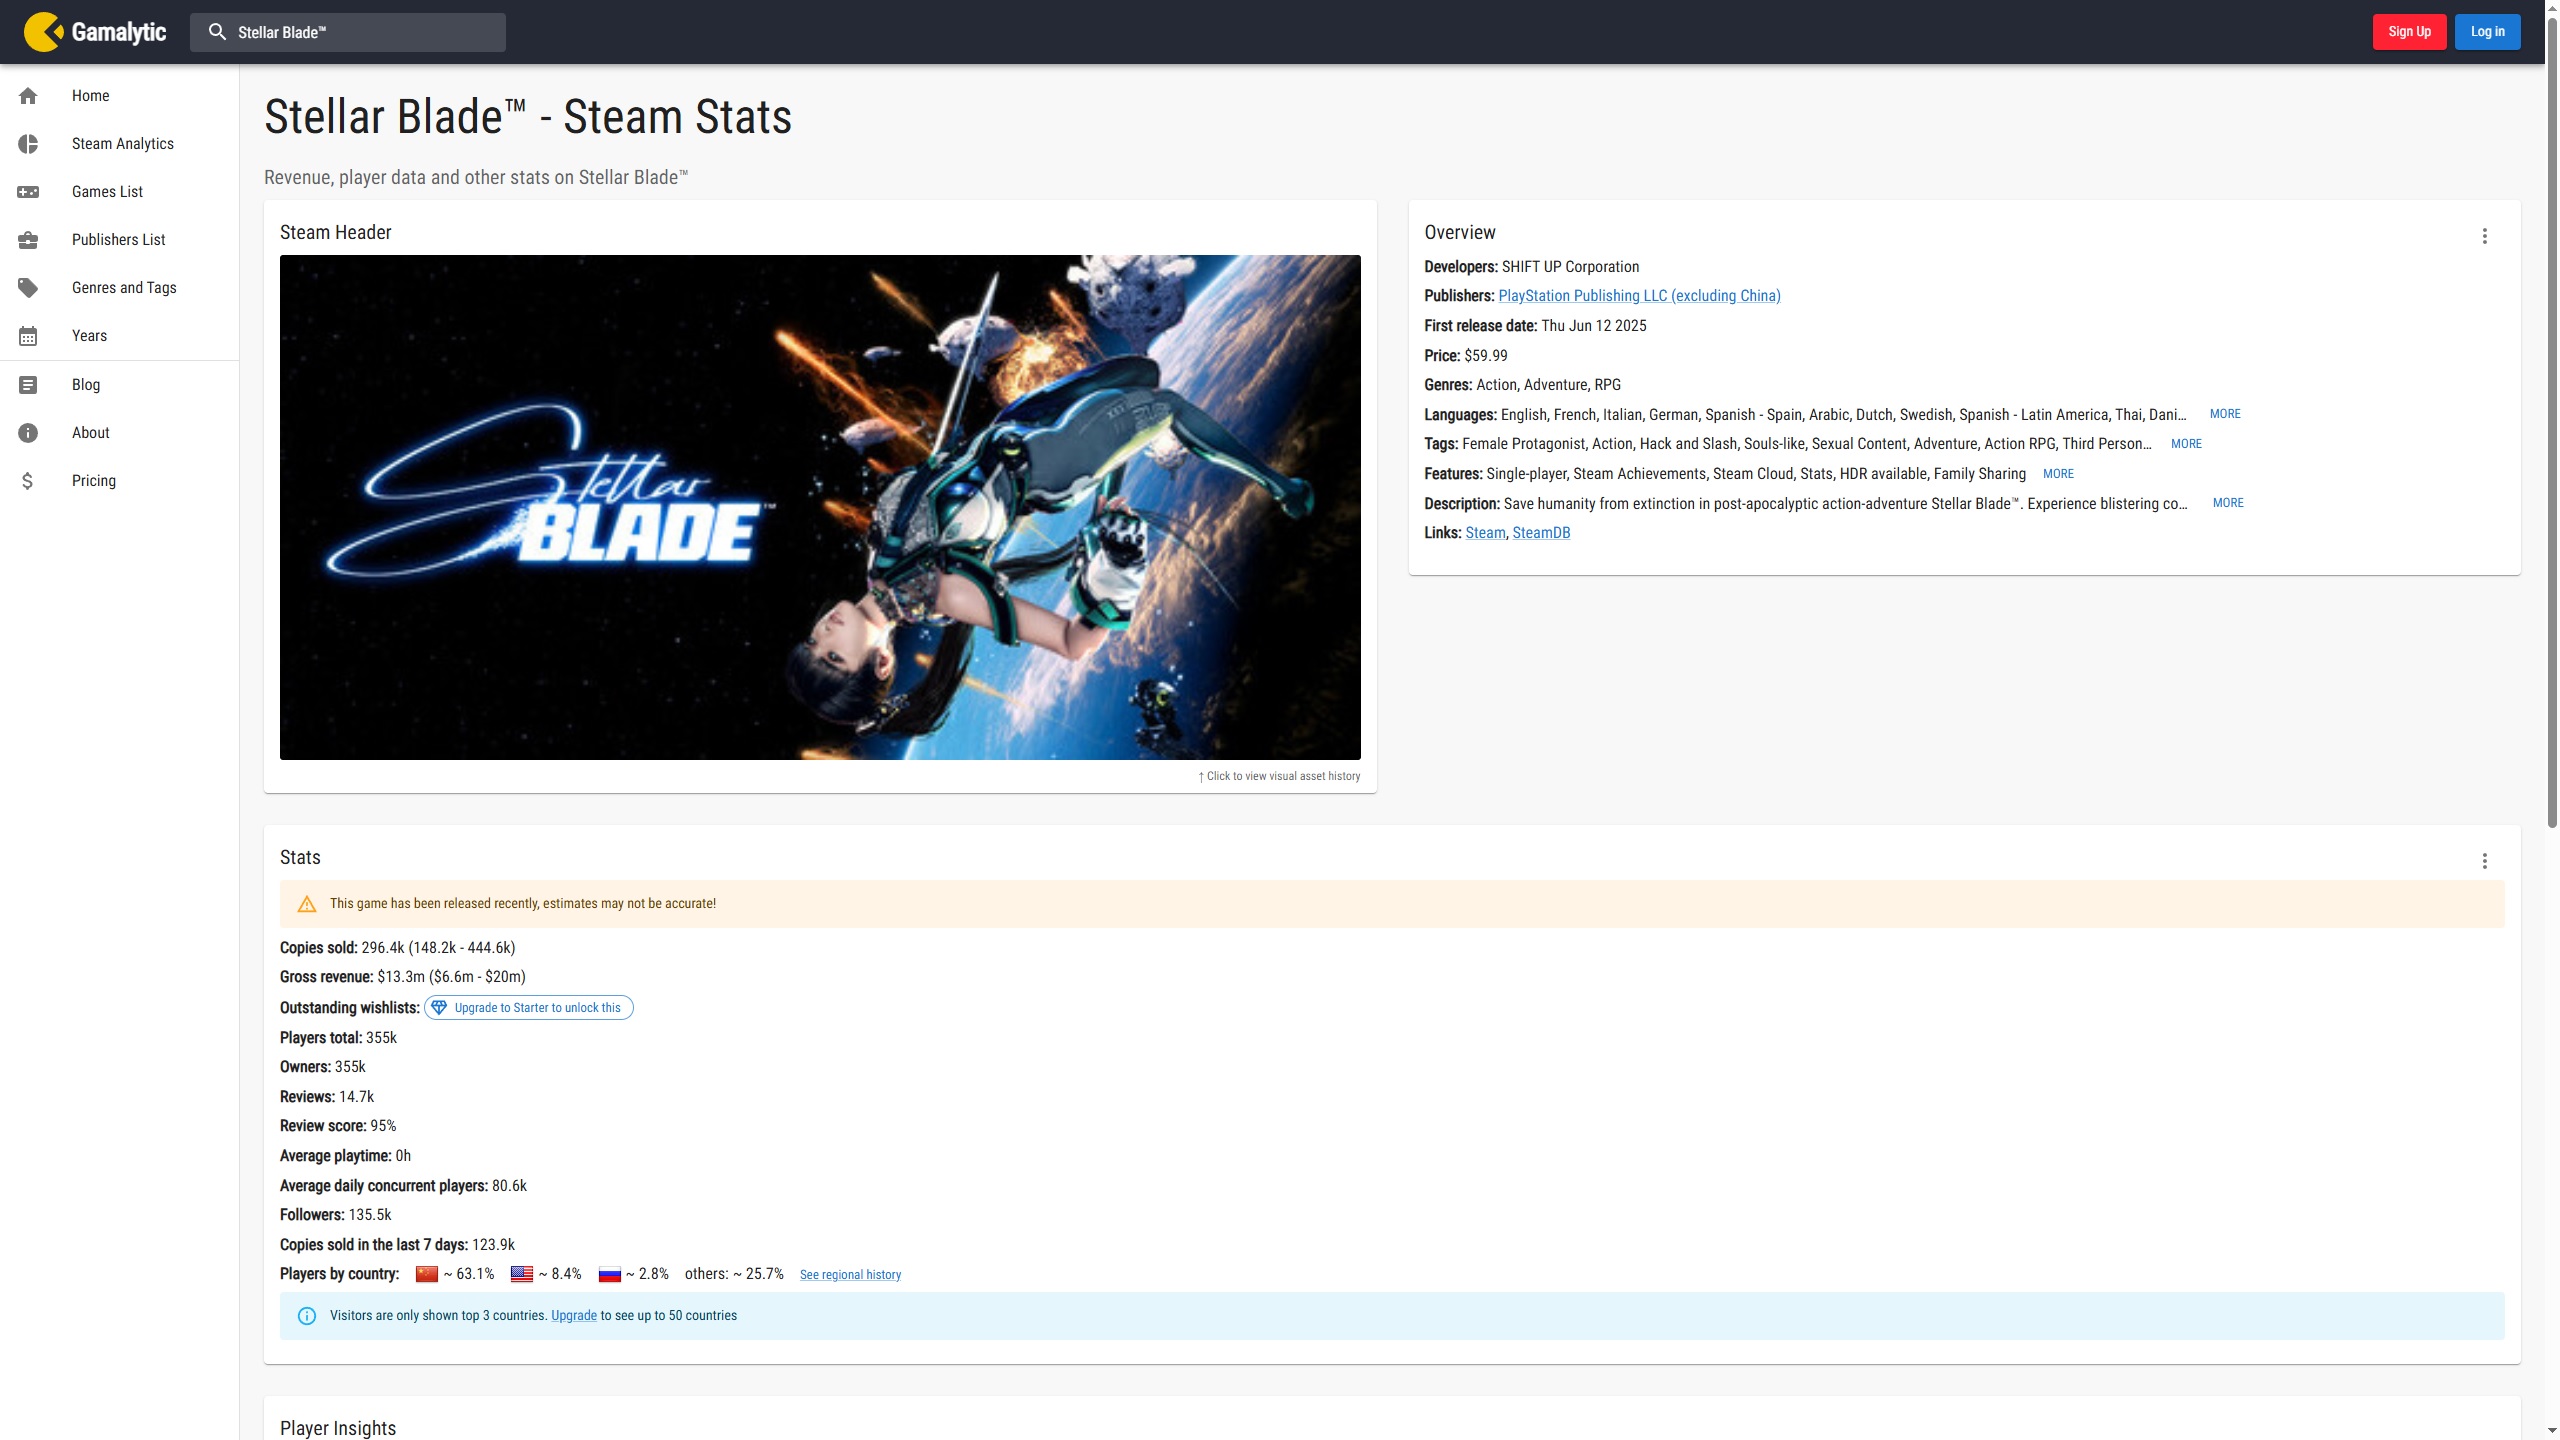This screenshot has height=1440, width=2560.
Task: Click the info circle icon in visitors notice
Action: [307, 1316]
